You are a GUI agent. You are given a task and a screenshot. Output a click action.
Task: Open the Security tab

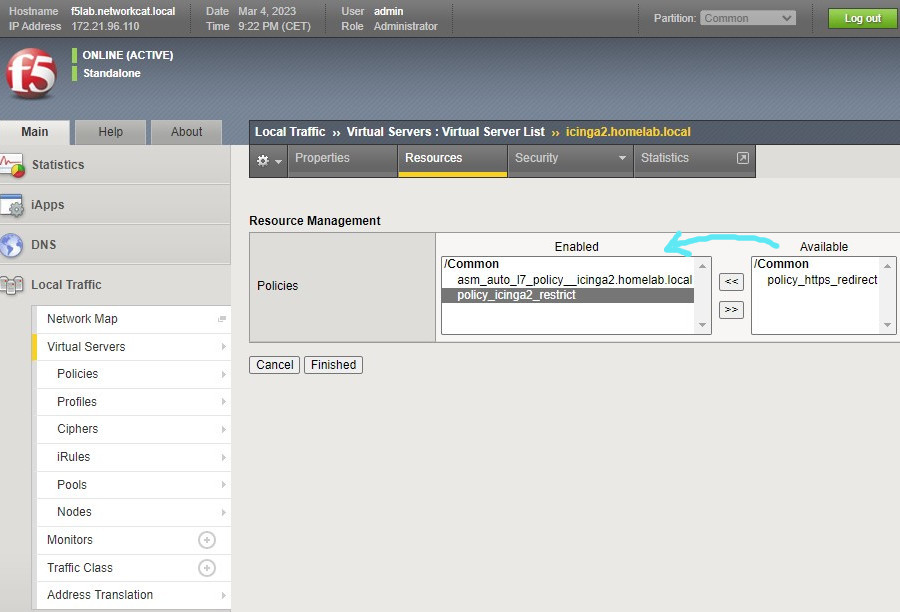click(571, 161)
